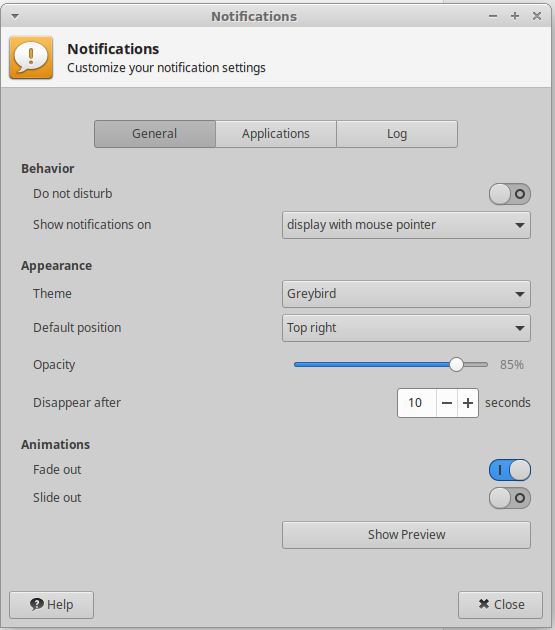The width and height of the screenshot is (555, 630).
Task: Switch to the Log tab
Action: click(x=397, y=134)
